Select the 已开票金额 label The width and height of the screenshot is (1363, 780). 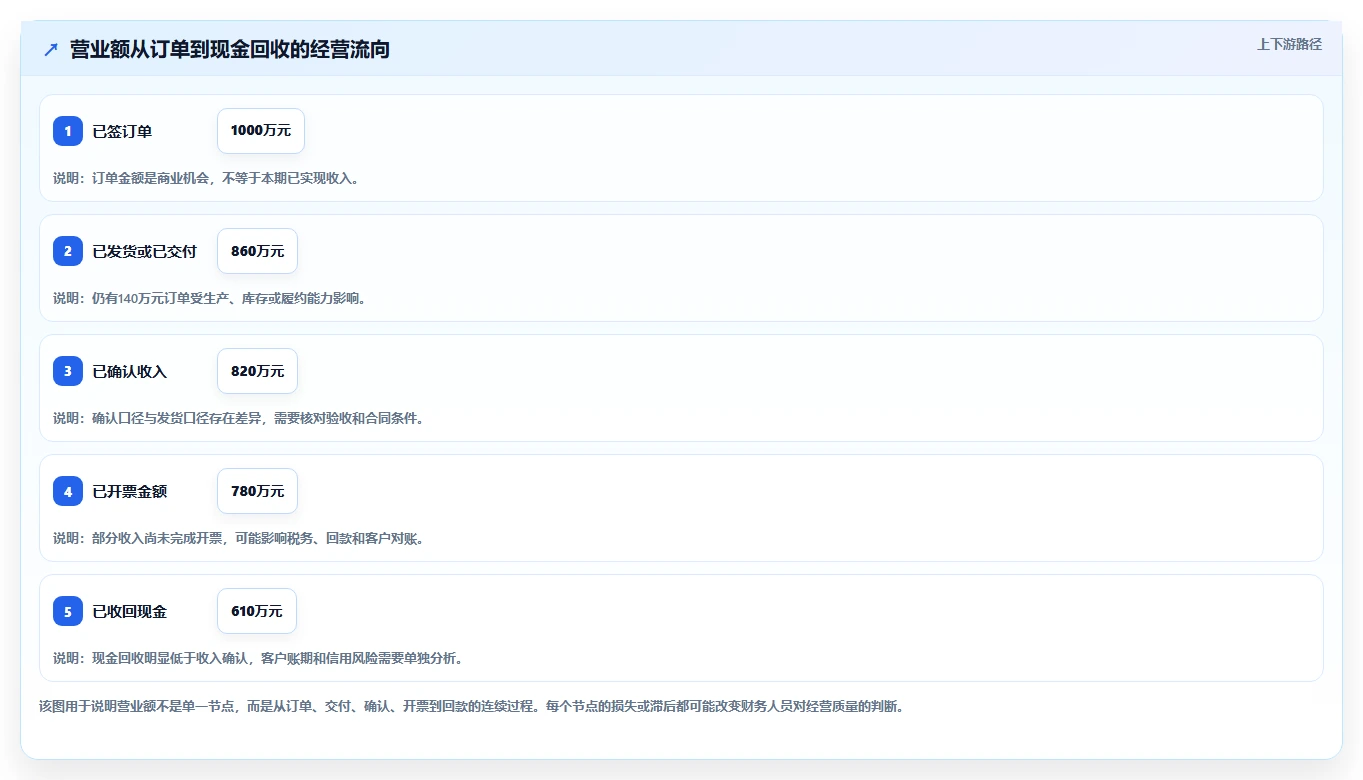(130, 491)
